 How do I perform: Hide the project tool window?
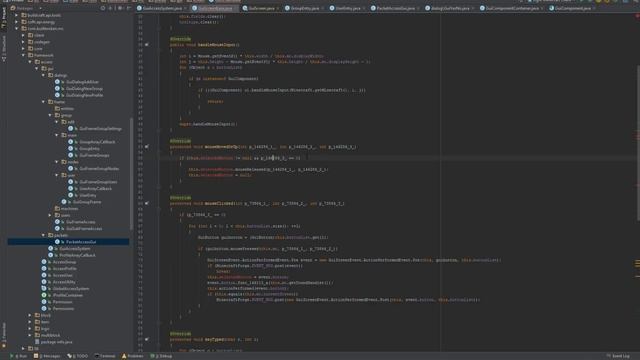pos(129,8)
